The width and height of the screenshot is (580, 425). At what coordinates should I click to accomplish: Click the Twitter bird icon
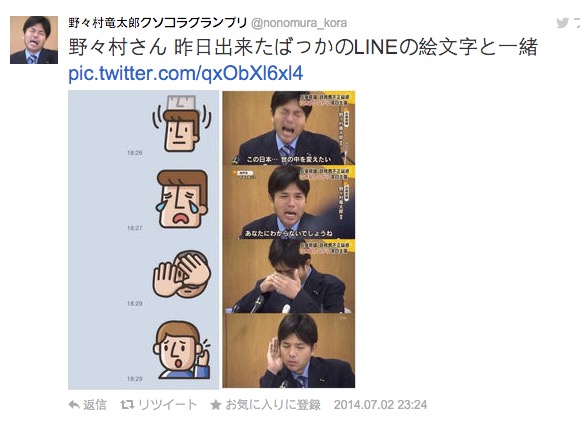click(562, 23)
